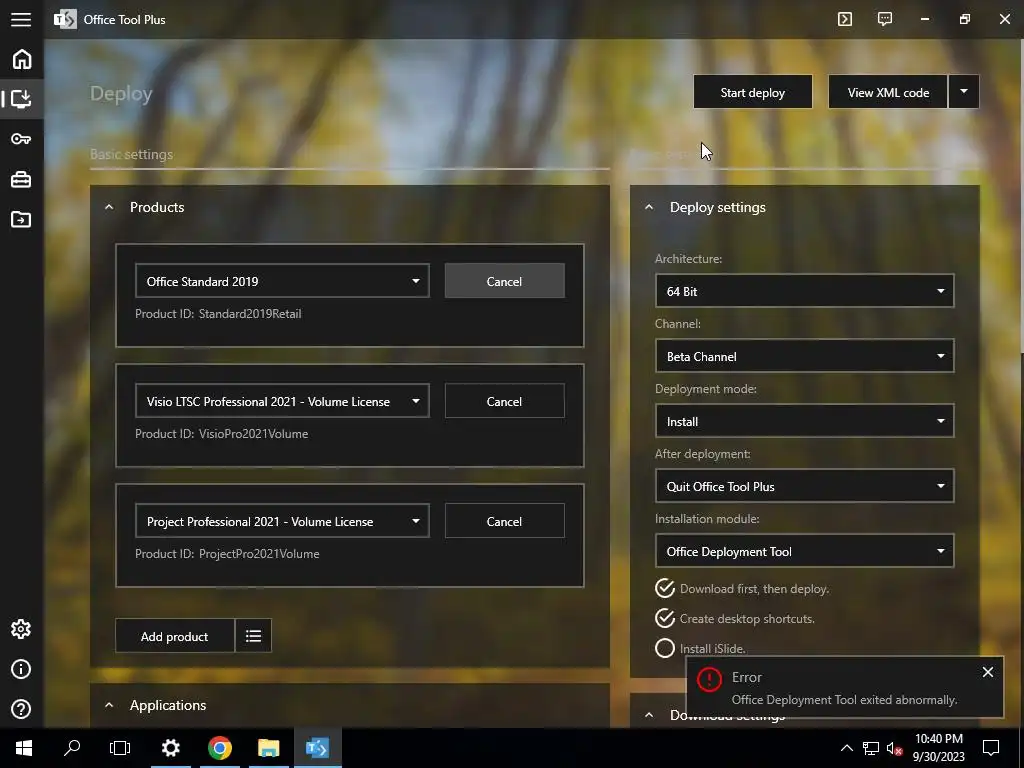This screenshot has width=1024, height=768.
Task: Open the hamburger navigation menu
Action: [21, 19]
